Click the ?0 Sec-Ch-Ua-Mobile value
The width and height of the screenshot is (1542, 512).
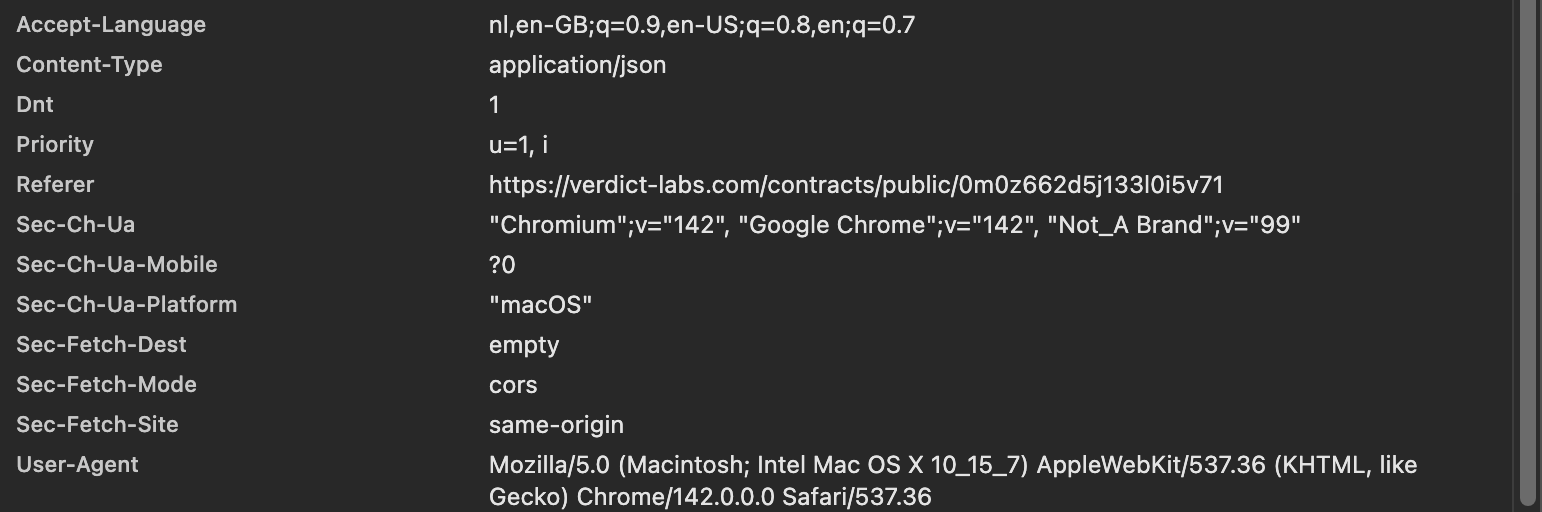(x=502, y=265)
